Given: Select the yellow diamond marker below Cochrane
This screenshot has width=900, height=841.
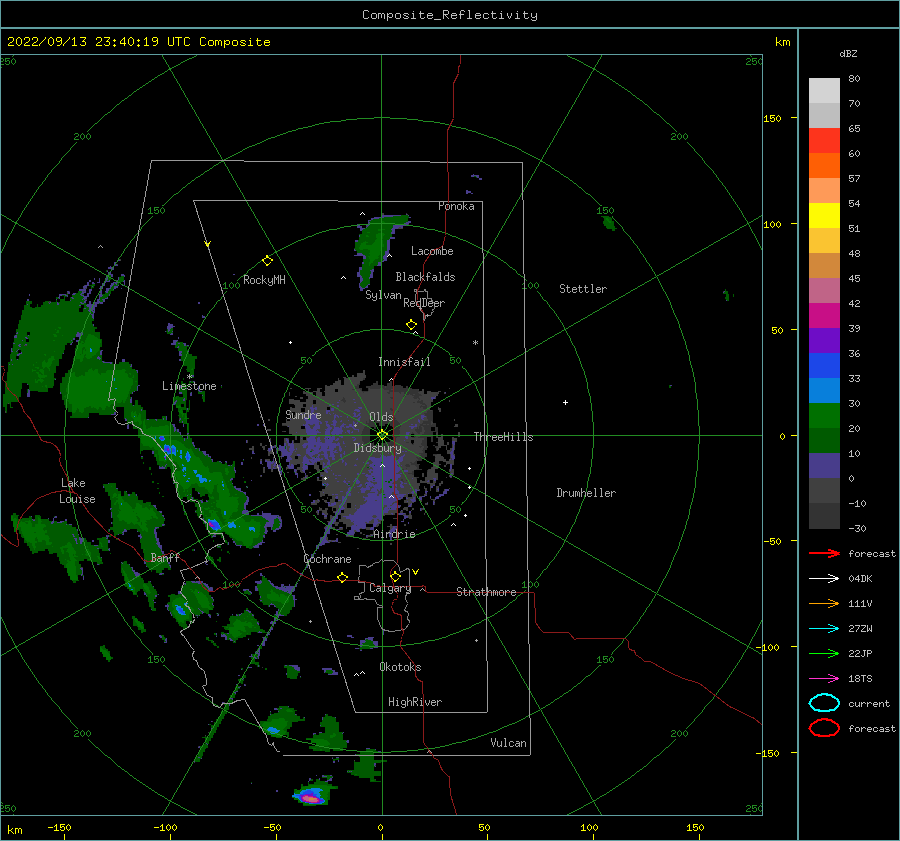Looking at the screenshot, I should point(342,577).
